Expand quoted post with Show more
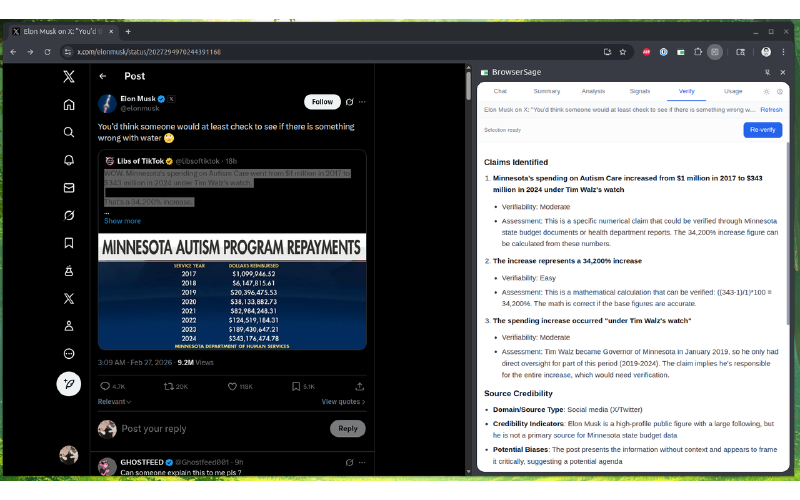Viewport: 800px width, 500px height. tap(122, 221)
